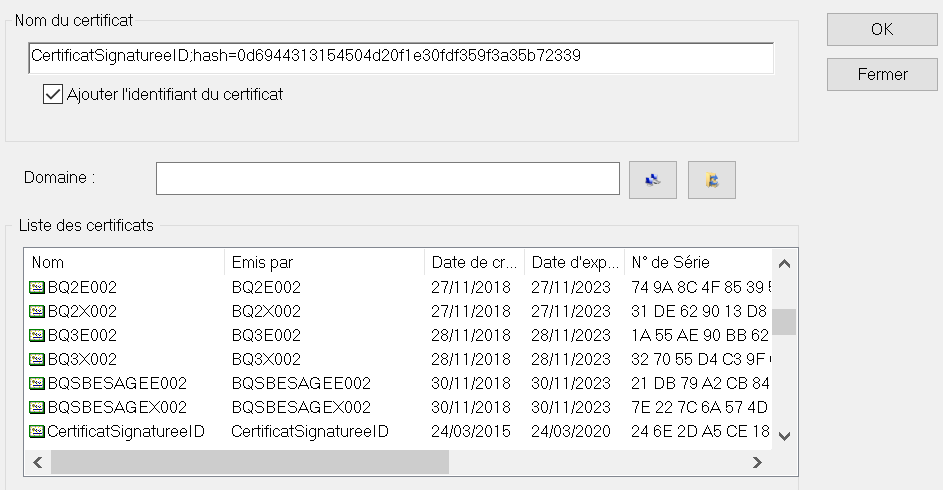Sort list by Nom column header
This screenshot has height=490, width=943.
122,263
